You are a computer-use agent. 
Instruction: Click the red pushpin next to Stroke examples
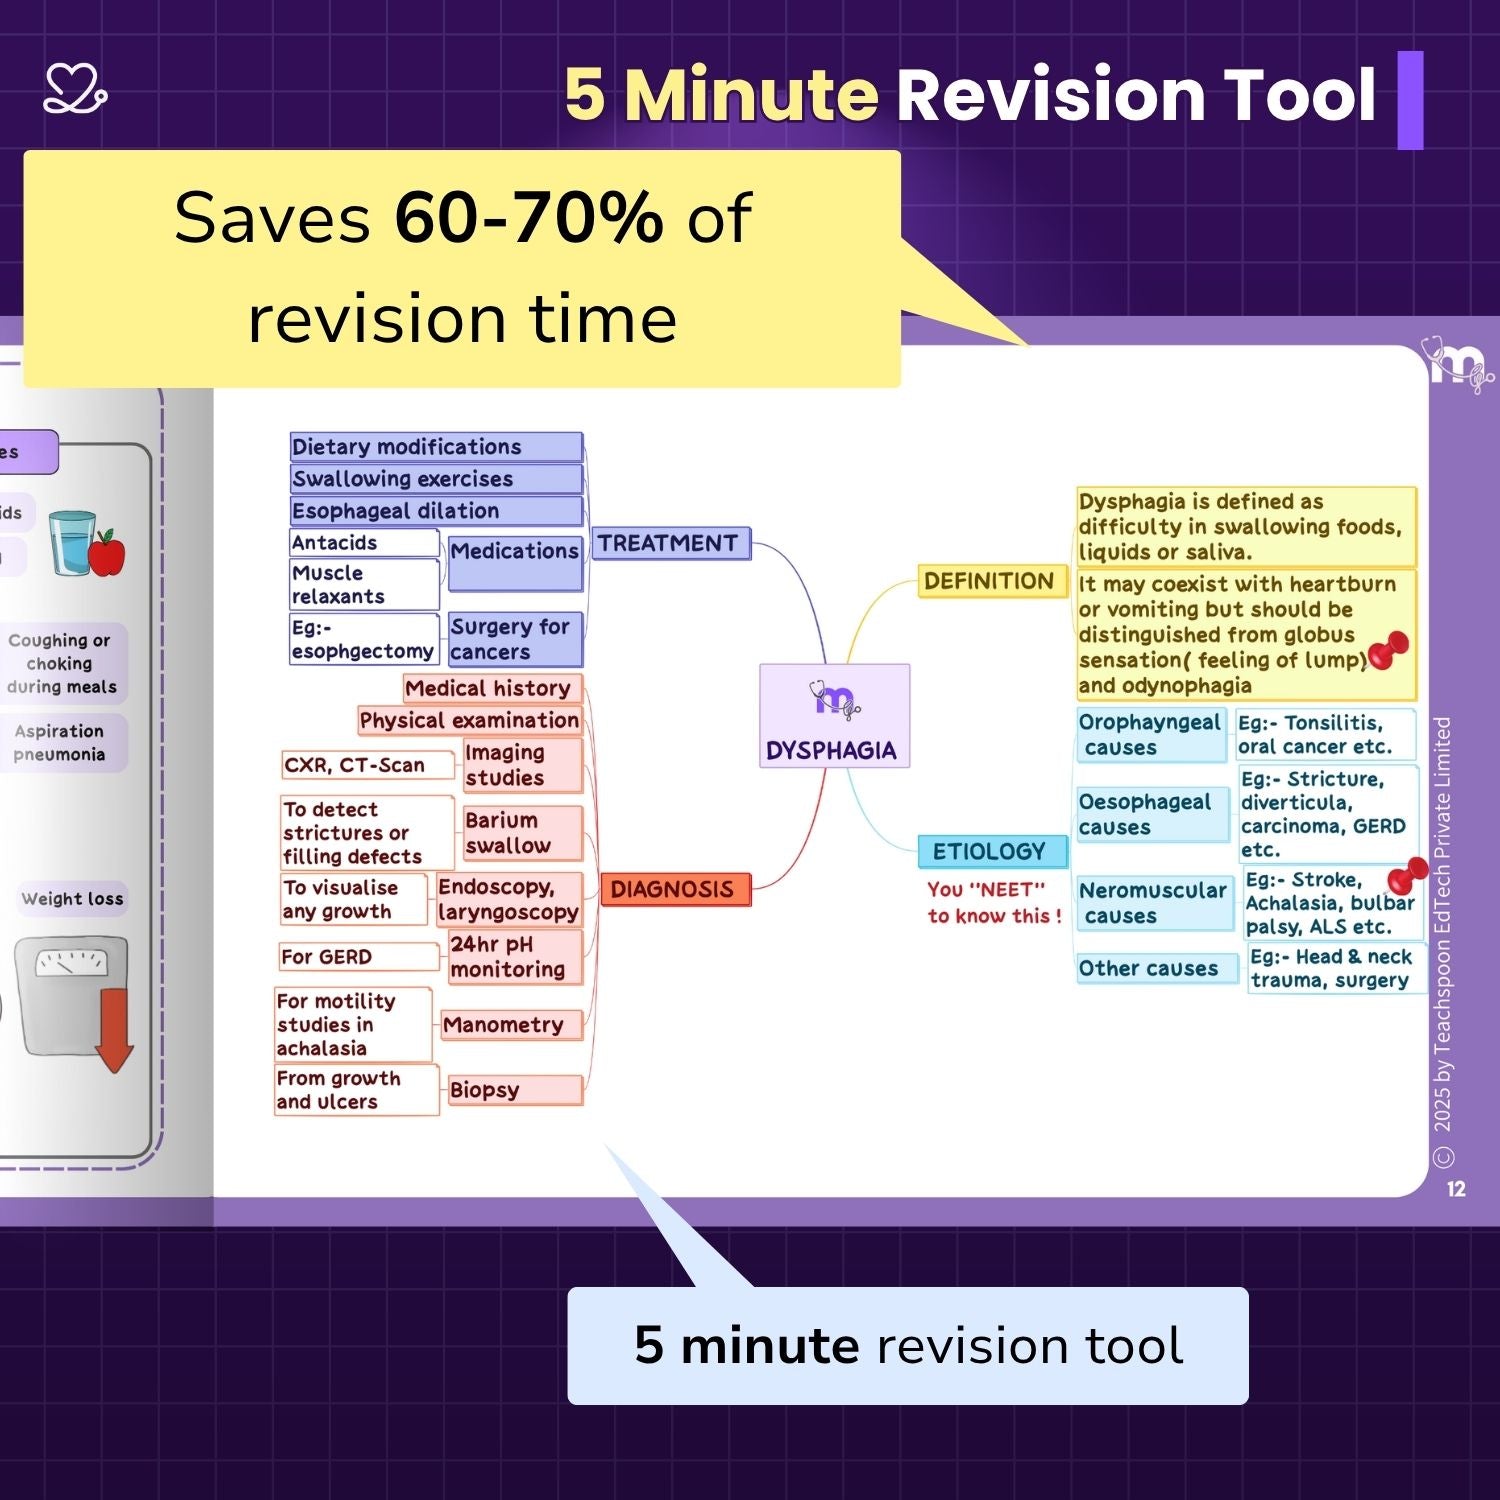pyautogui.click(x=1407, y=877)
